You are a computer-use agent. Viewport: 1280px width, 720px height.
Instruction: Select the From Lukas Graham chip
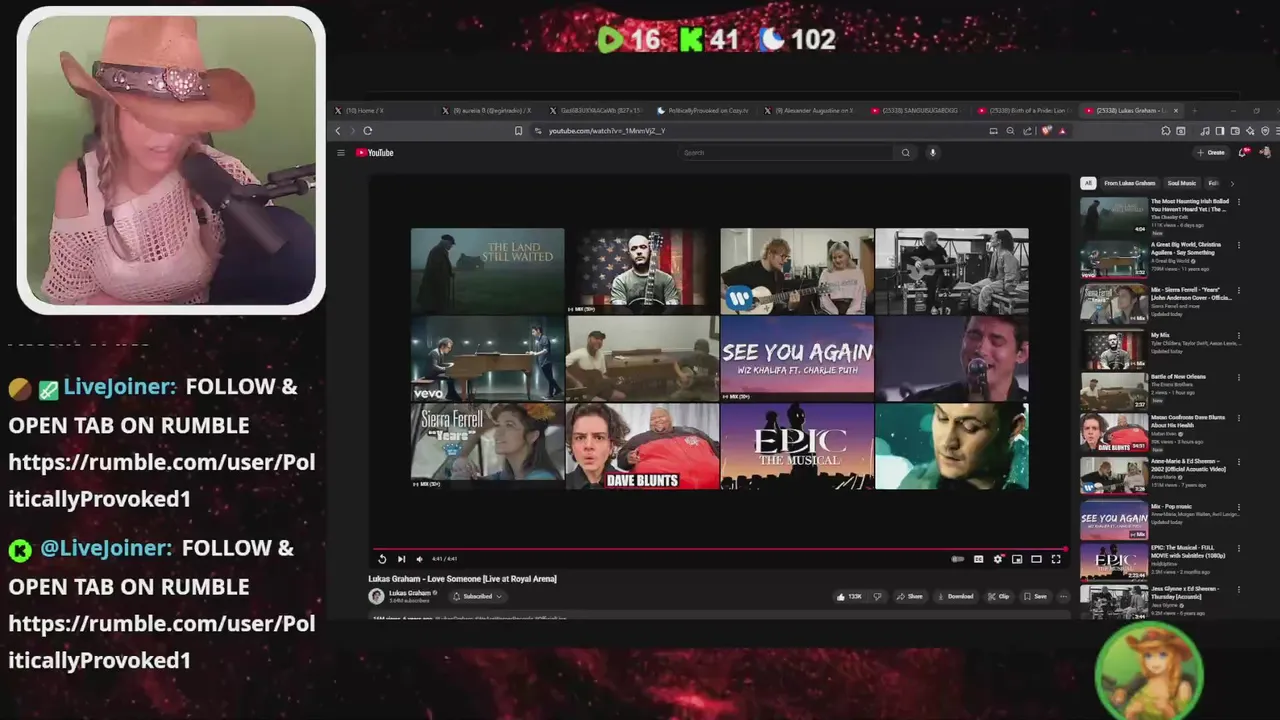click(1129, 183)
